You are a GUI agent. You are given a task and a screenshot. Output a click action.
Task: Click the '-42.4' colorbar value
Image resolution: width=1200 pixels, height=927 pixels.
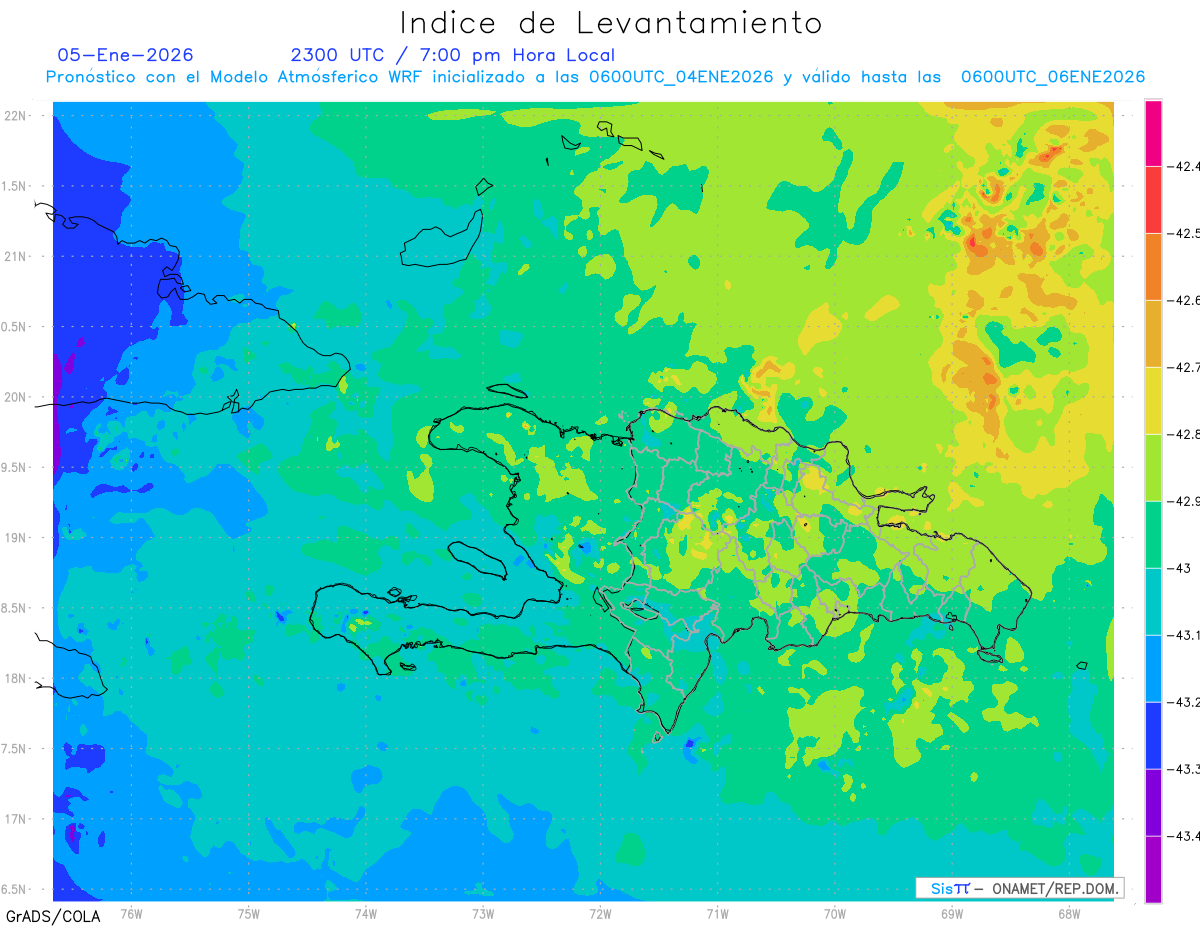1181,166
